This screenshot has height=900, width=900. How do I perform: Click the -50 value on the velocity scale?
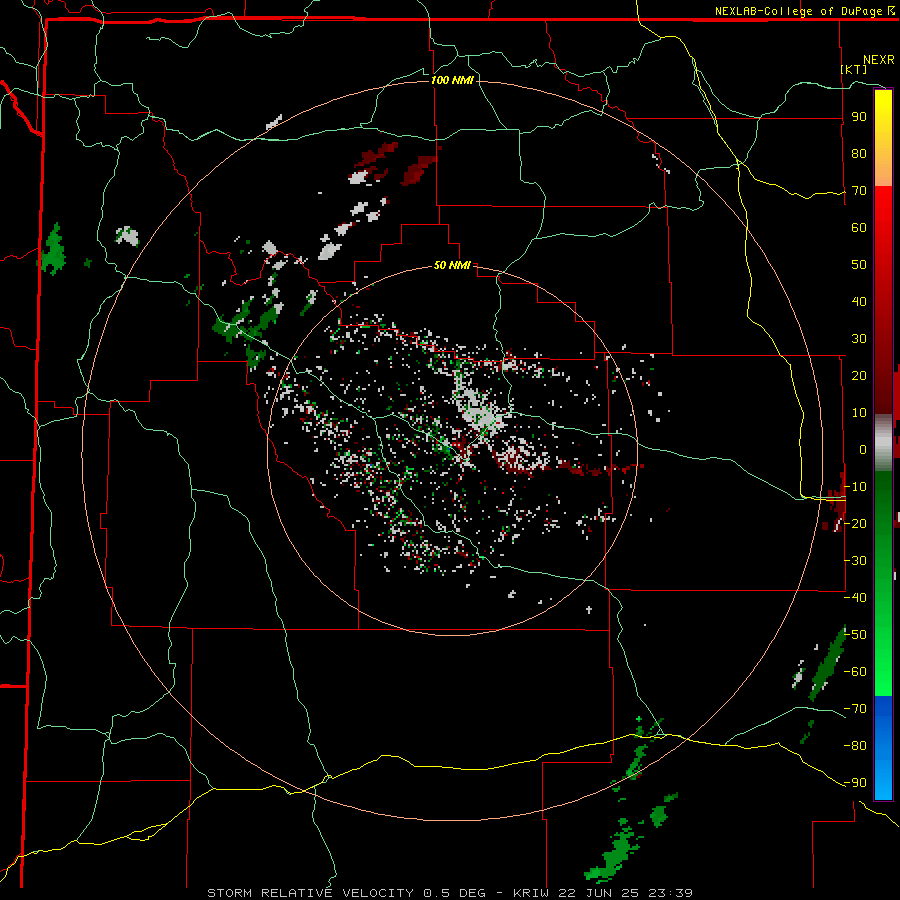click(x=855, y=635)
